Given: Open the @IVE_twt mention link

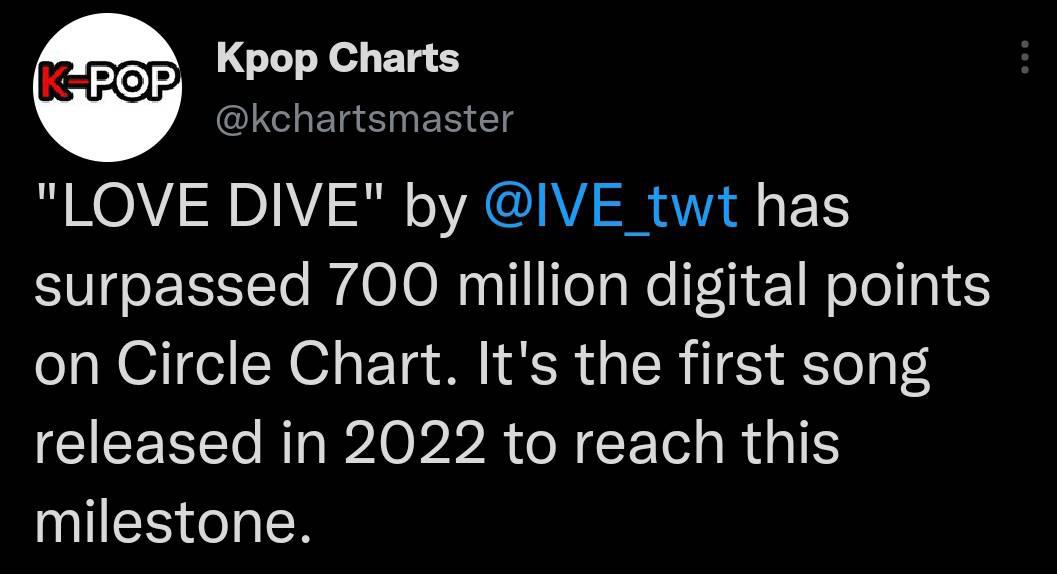Looking at the screenshot, I should [x=611, y=206].
